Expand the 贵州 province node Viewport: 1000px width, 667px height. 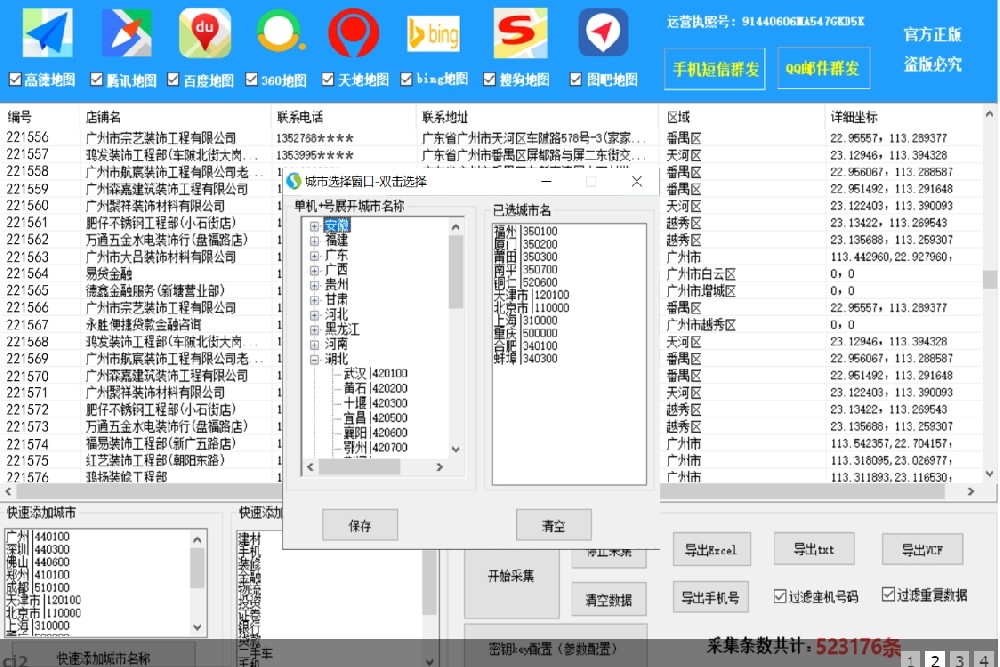[314, 285]
